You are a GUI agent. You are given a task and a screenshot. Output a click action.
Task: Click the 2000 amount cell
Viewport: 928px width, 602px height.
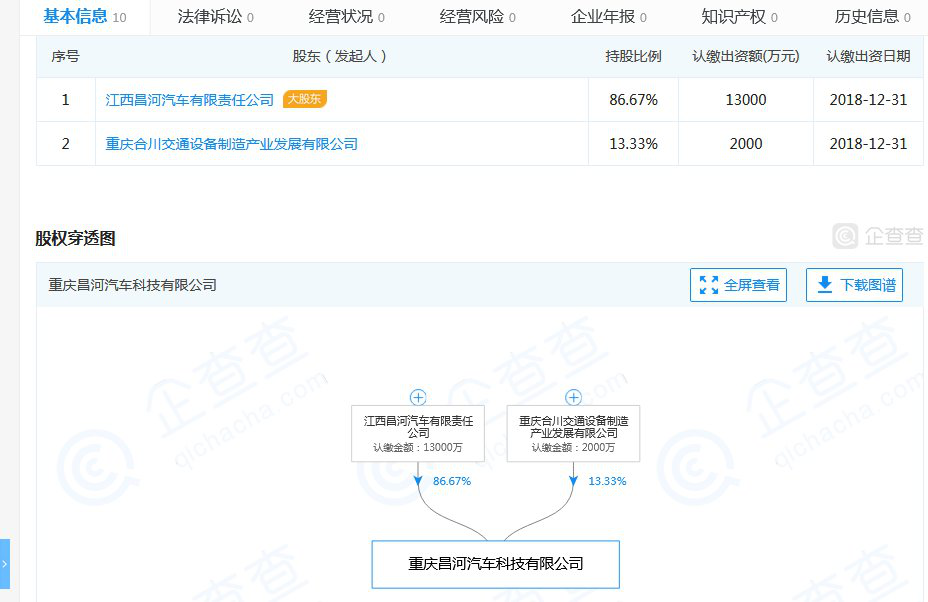point(746,143)
